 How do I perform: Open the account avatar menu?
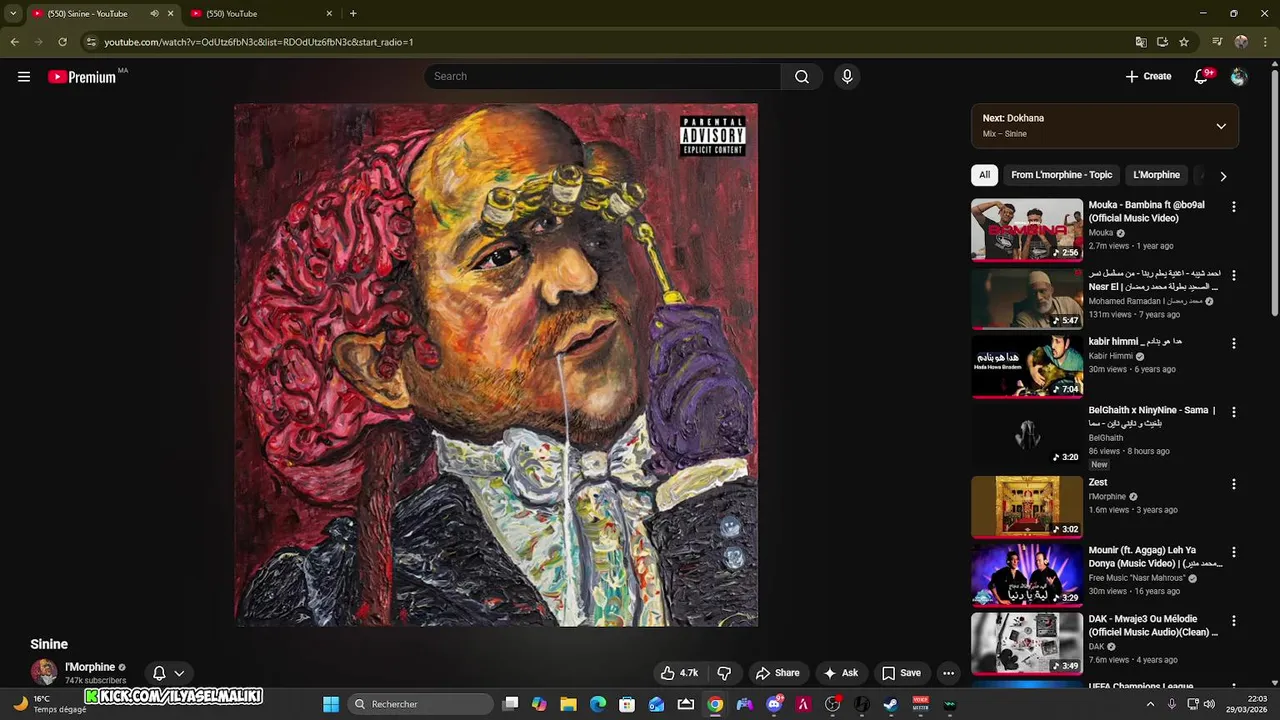1239,77
